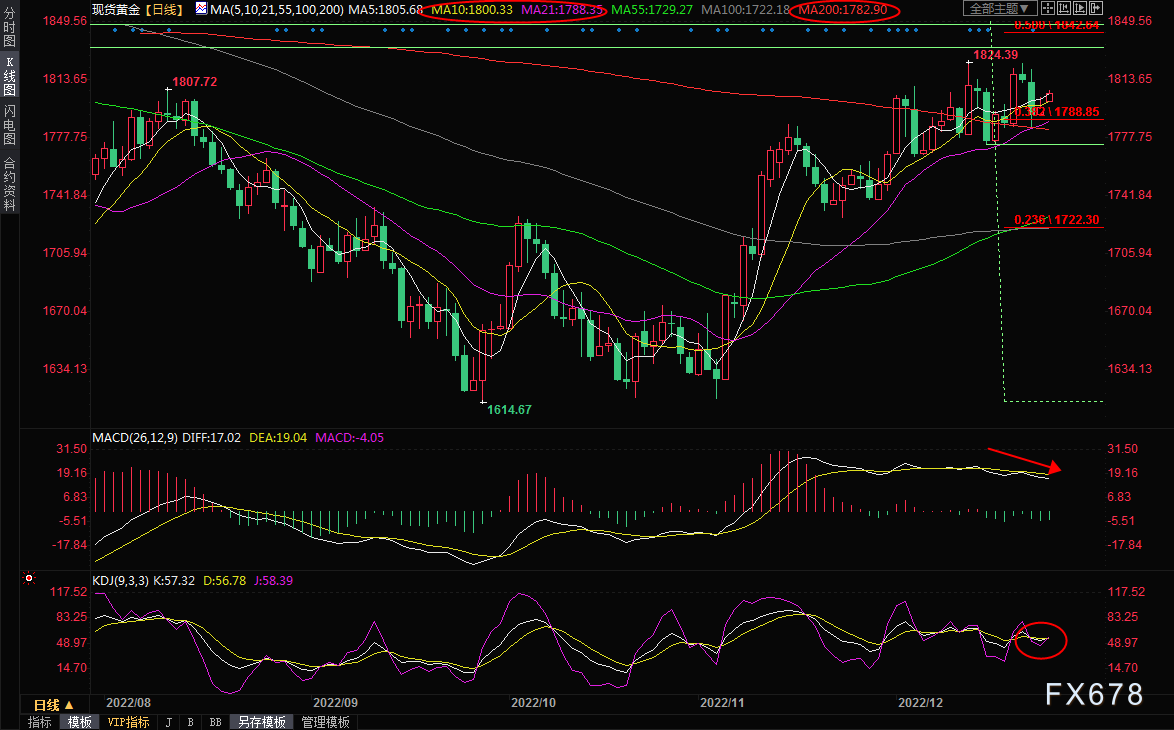Select the 模板 bottom tab
Image resolution: width=1174 pixels, height=730 pixels.
79,722
